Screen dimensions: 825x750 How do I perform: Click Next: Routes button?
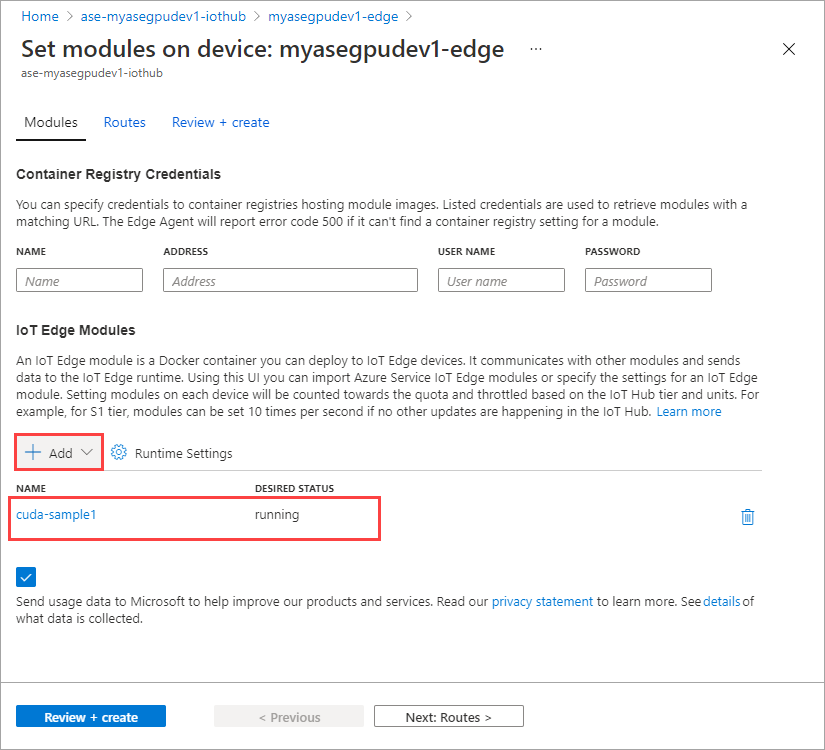coord(449,716)
